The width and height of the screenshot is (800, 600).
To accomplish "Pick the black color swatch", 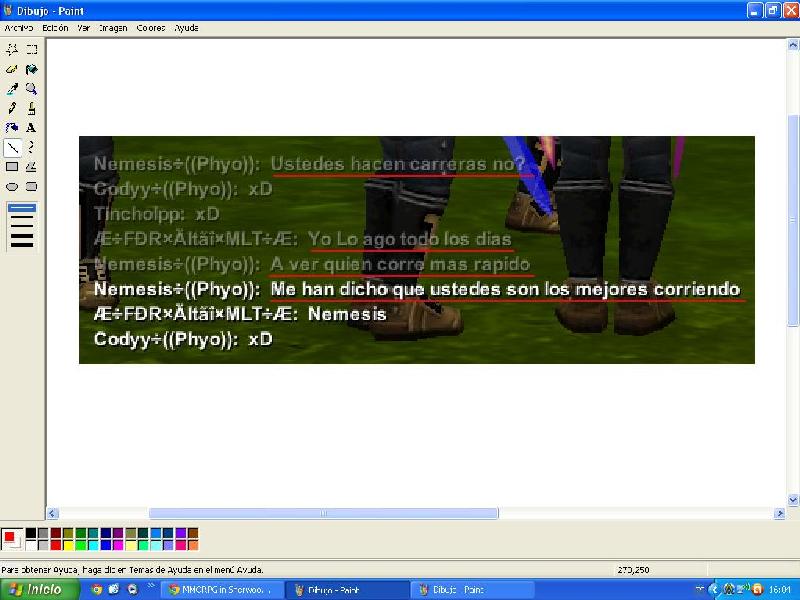I will pyautogui.click(x=31, y=533).
